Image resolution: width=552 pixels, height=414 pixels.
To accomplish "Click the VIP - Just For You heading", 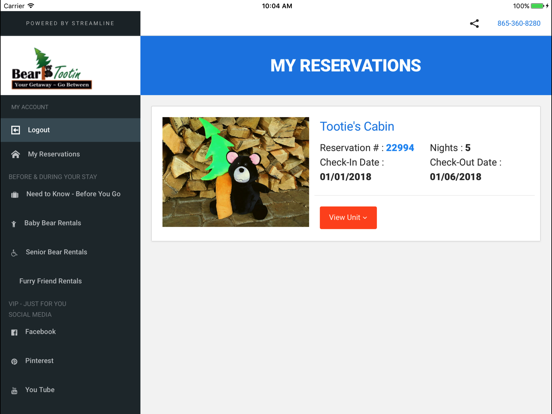I will tap(37, 303).
